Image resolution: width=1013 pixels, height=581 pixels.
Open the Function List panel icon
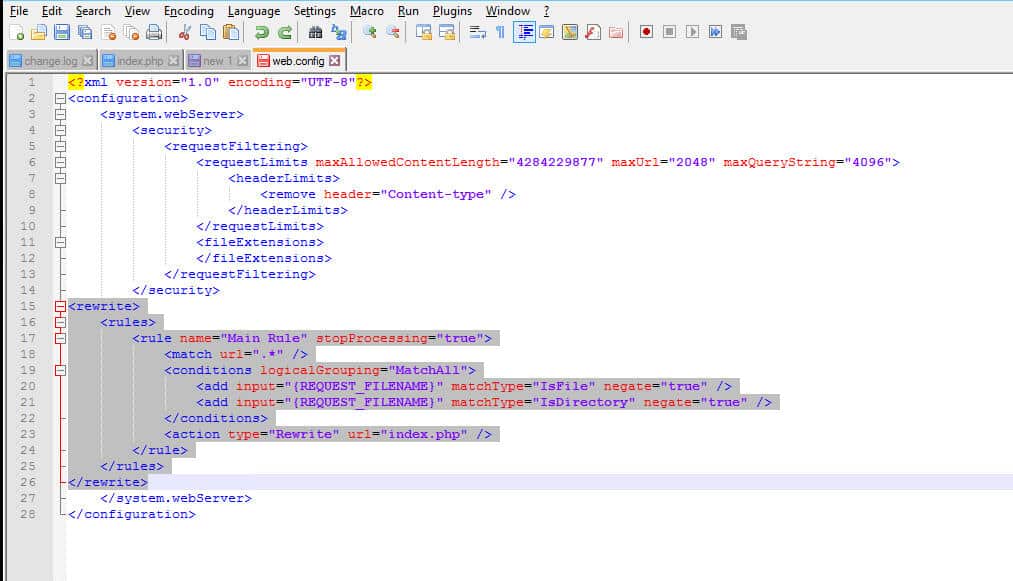[592, 32]
